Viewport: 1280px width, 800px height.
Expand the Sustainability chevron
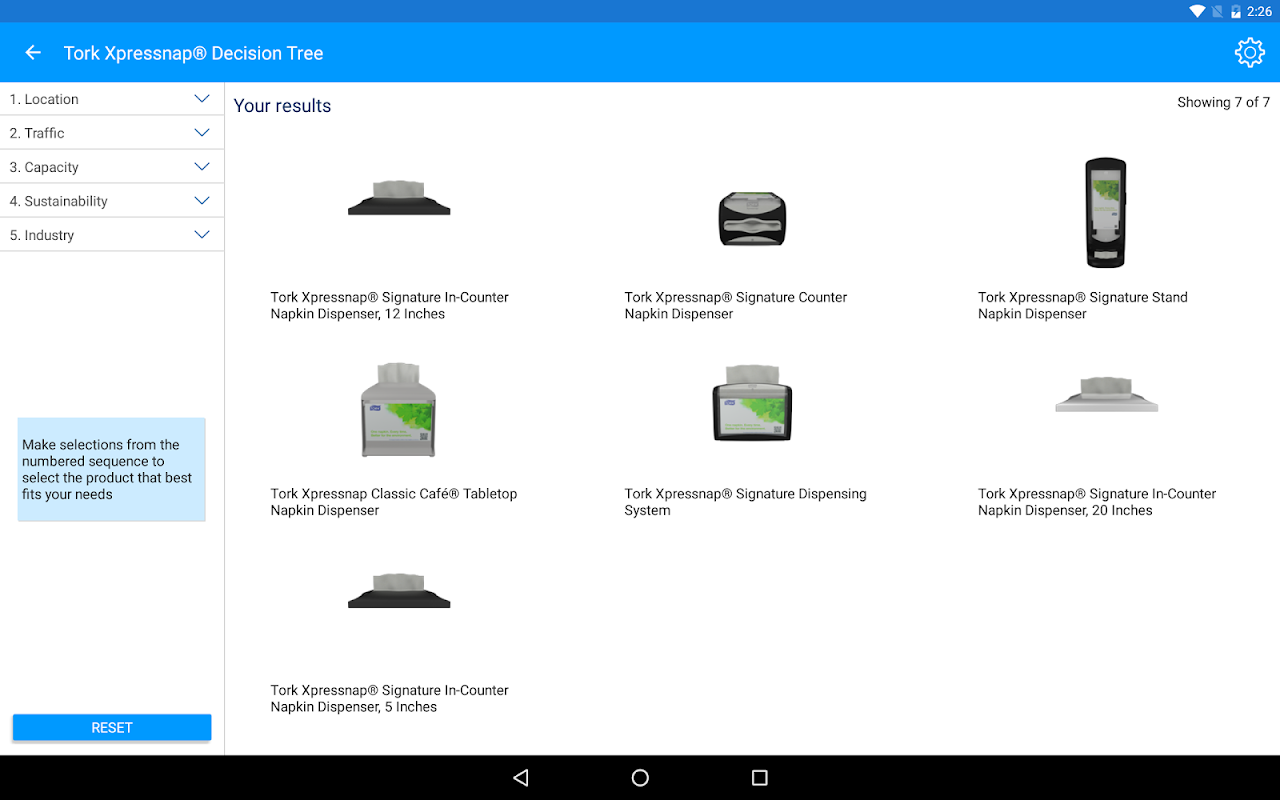click(x=202, y=201)
